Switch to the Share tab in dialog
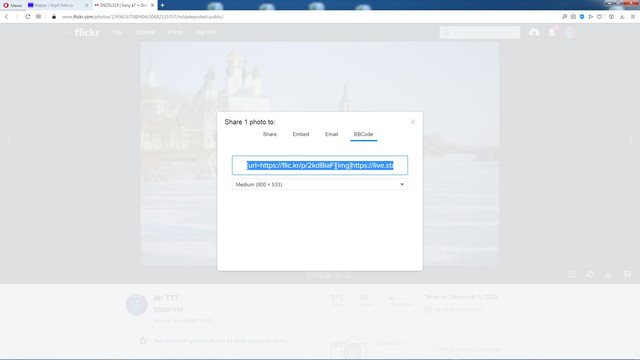 point(270,134)
